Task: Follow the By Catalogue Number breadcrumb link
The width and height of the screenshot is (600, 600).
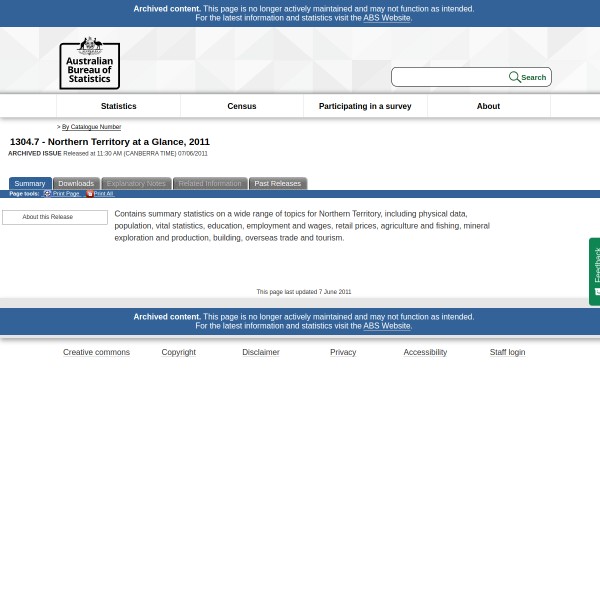Action: click(x=91, y=127)
